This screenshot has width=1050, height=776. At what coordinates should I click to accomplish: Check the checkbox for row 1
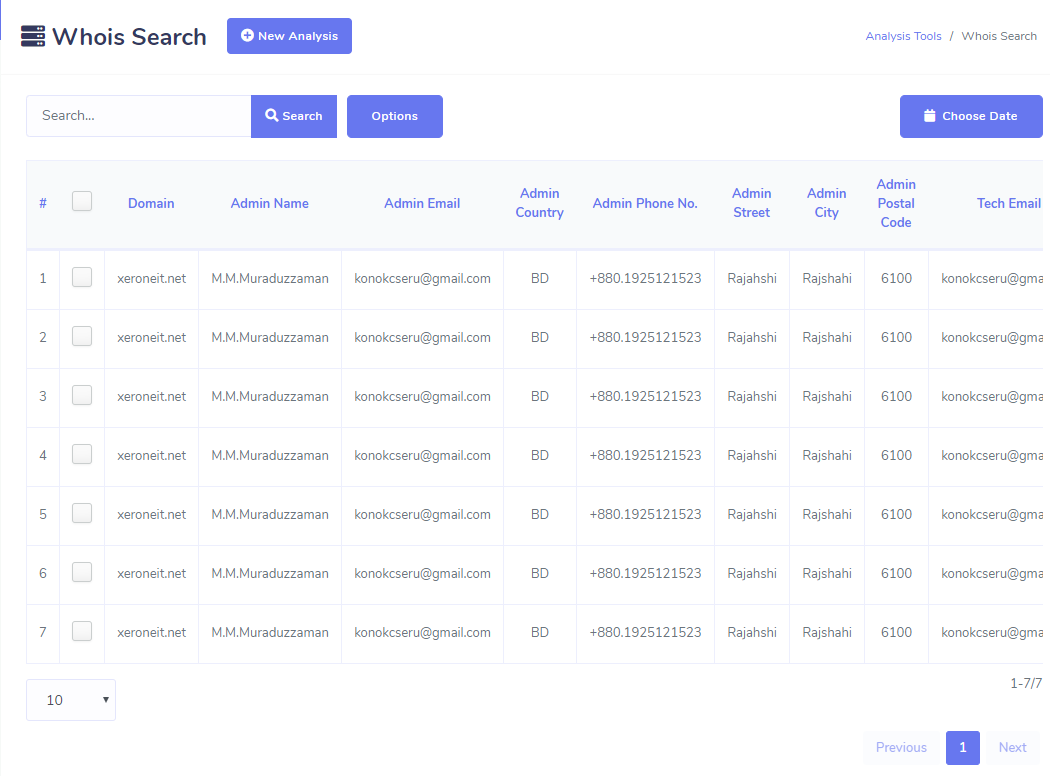click(x=82, y=278)
